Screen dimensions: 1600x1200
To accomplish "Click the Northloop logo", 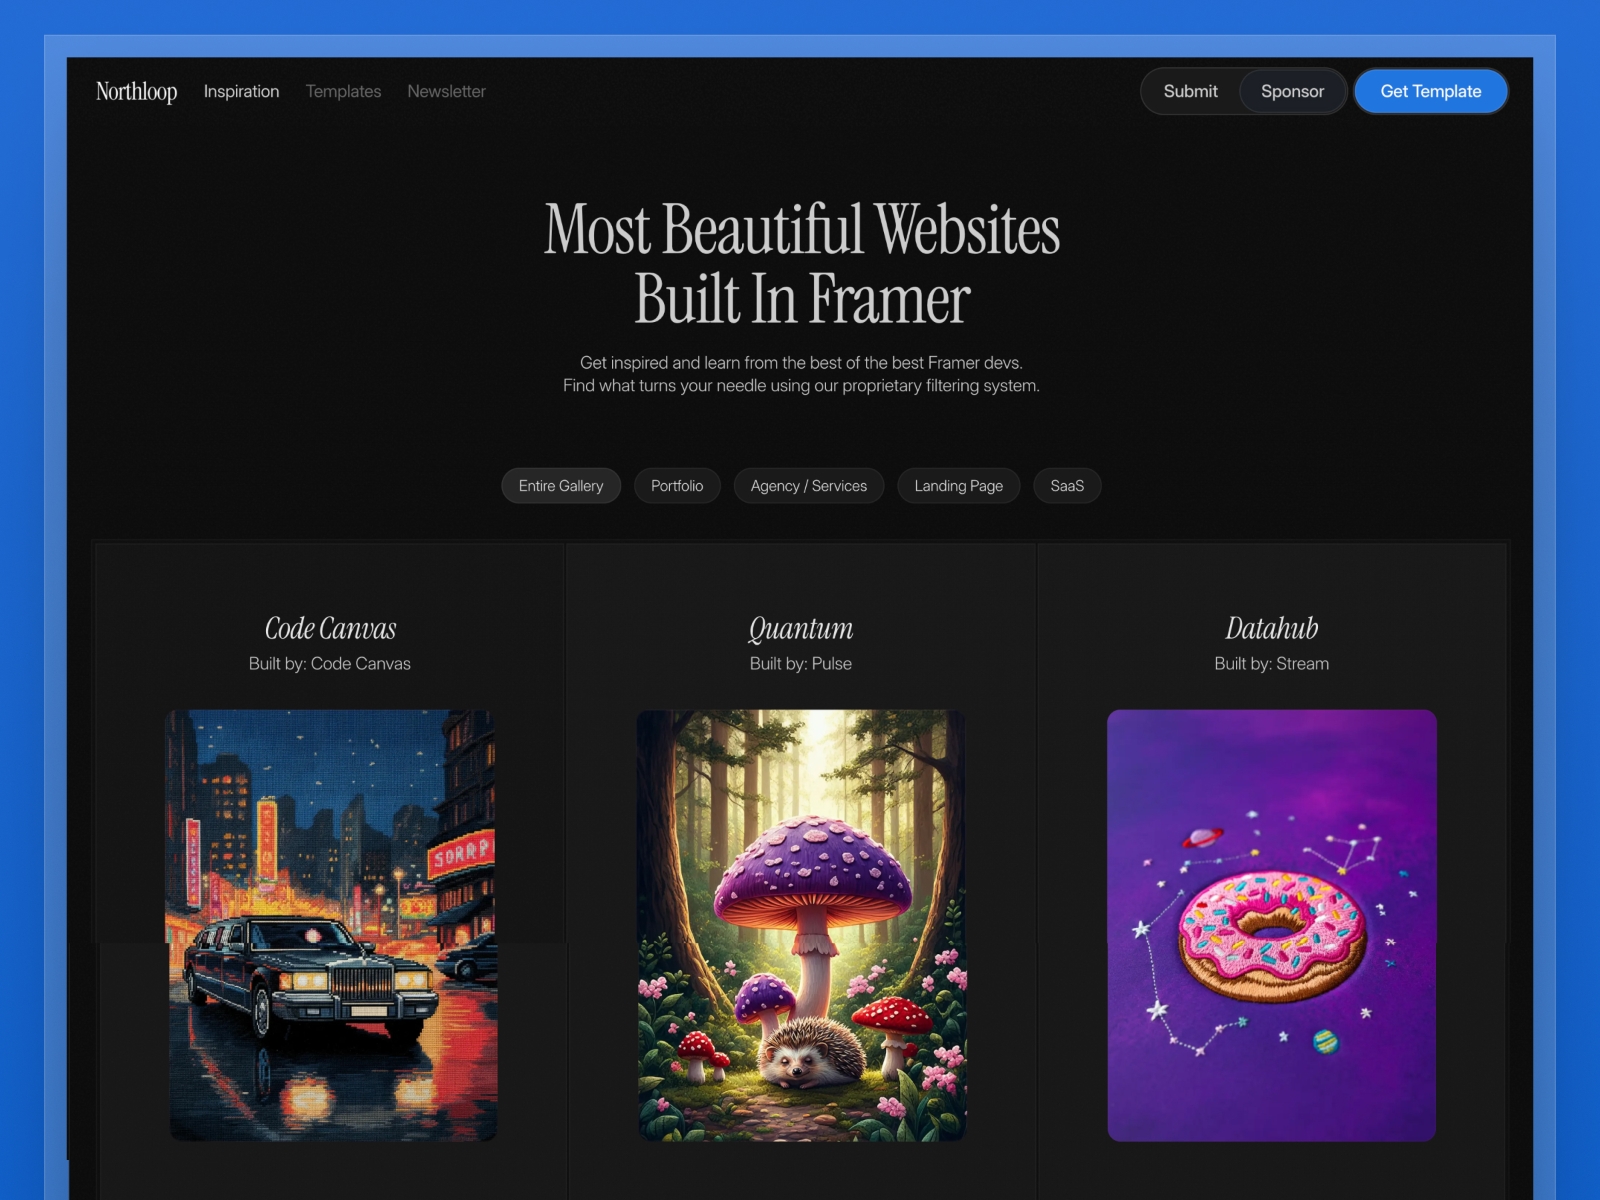I will coord(136,91).
